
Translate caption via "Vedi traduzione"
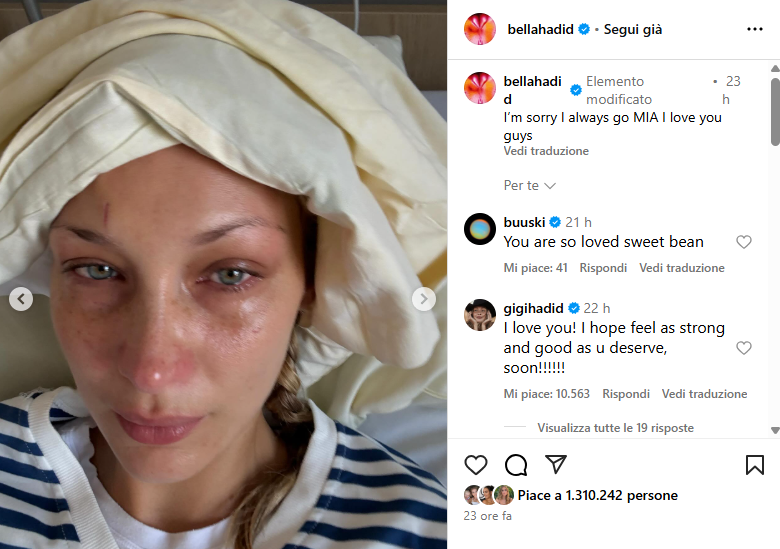point(546,151)
